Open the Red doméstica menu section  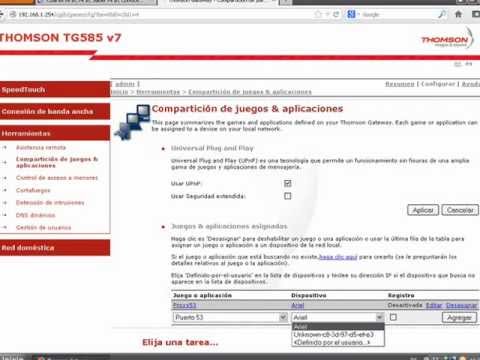55,248
